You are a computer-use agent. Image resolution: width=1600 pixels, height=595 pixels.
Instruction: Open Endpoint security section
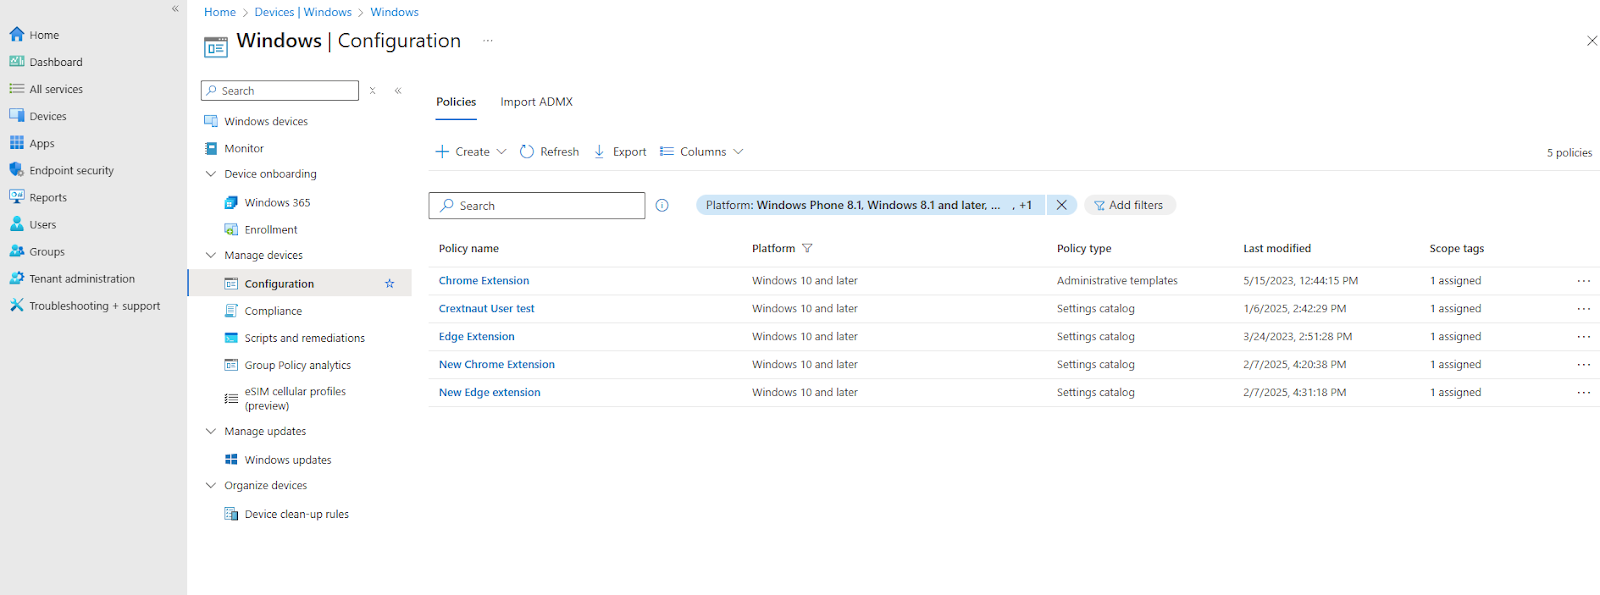[71, 170]
